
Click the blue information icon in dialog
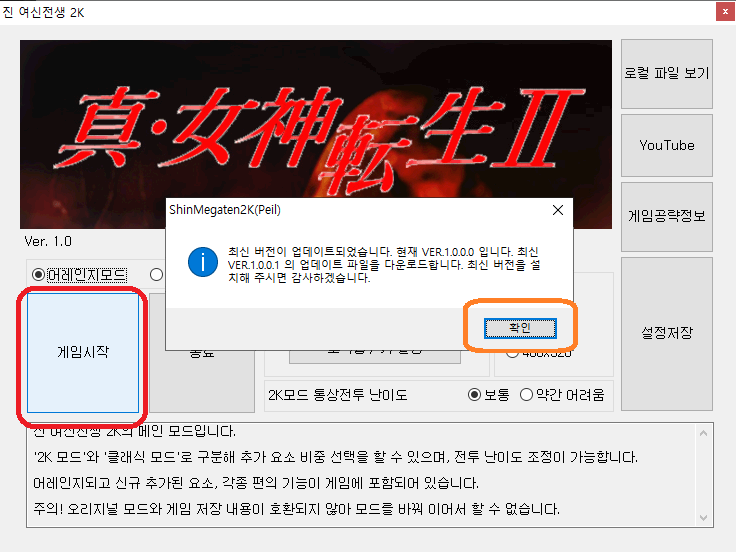(x=203, y=262)
